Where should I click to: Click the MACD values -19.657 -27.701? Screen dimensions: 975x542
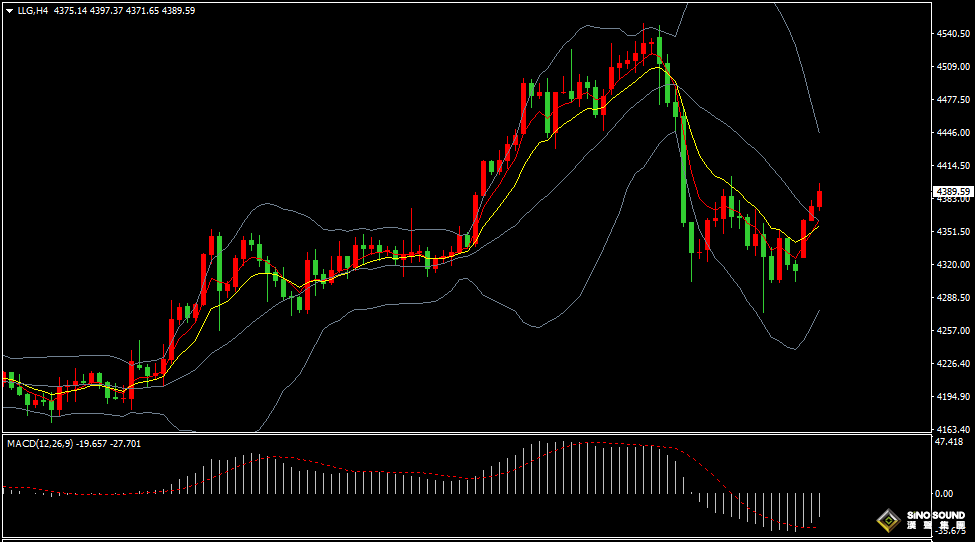pos(105,443)
